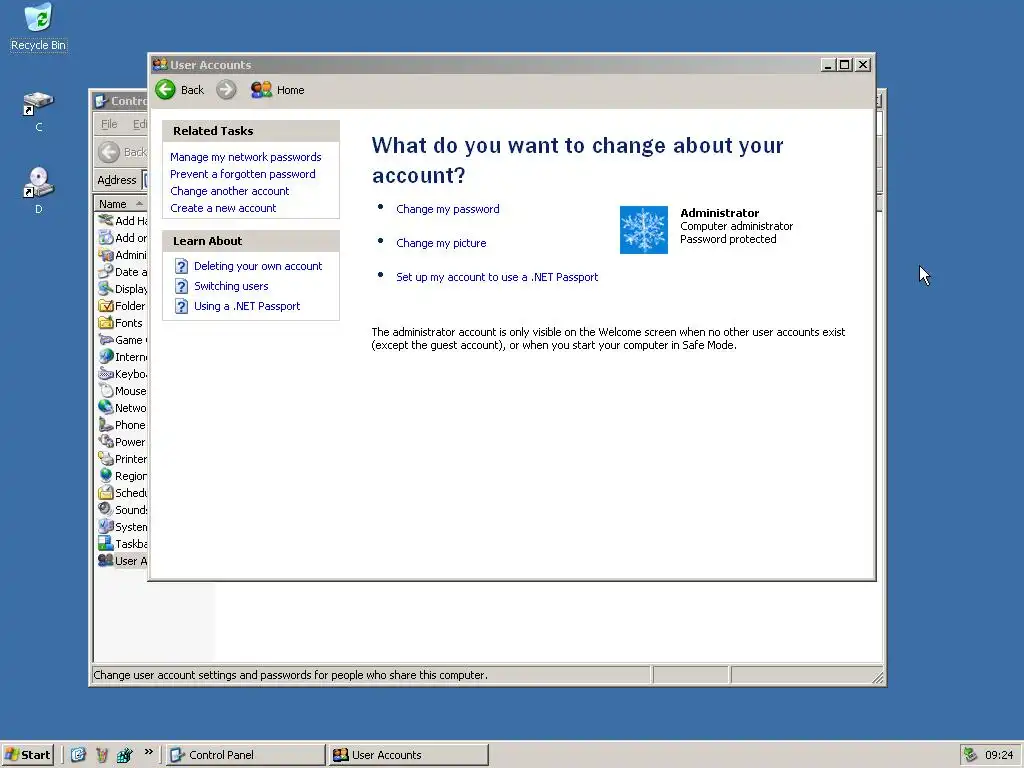The height and width of the screenshot is (768, 1024).
Task: Select Date and Time icon in Control Panel
Action: (106, 272)
